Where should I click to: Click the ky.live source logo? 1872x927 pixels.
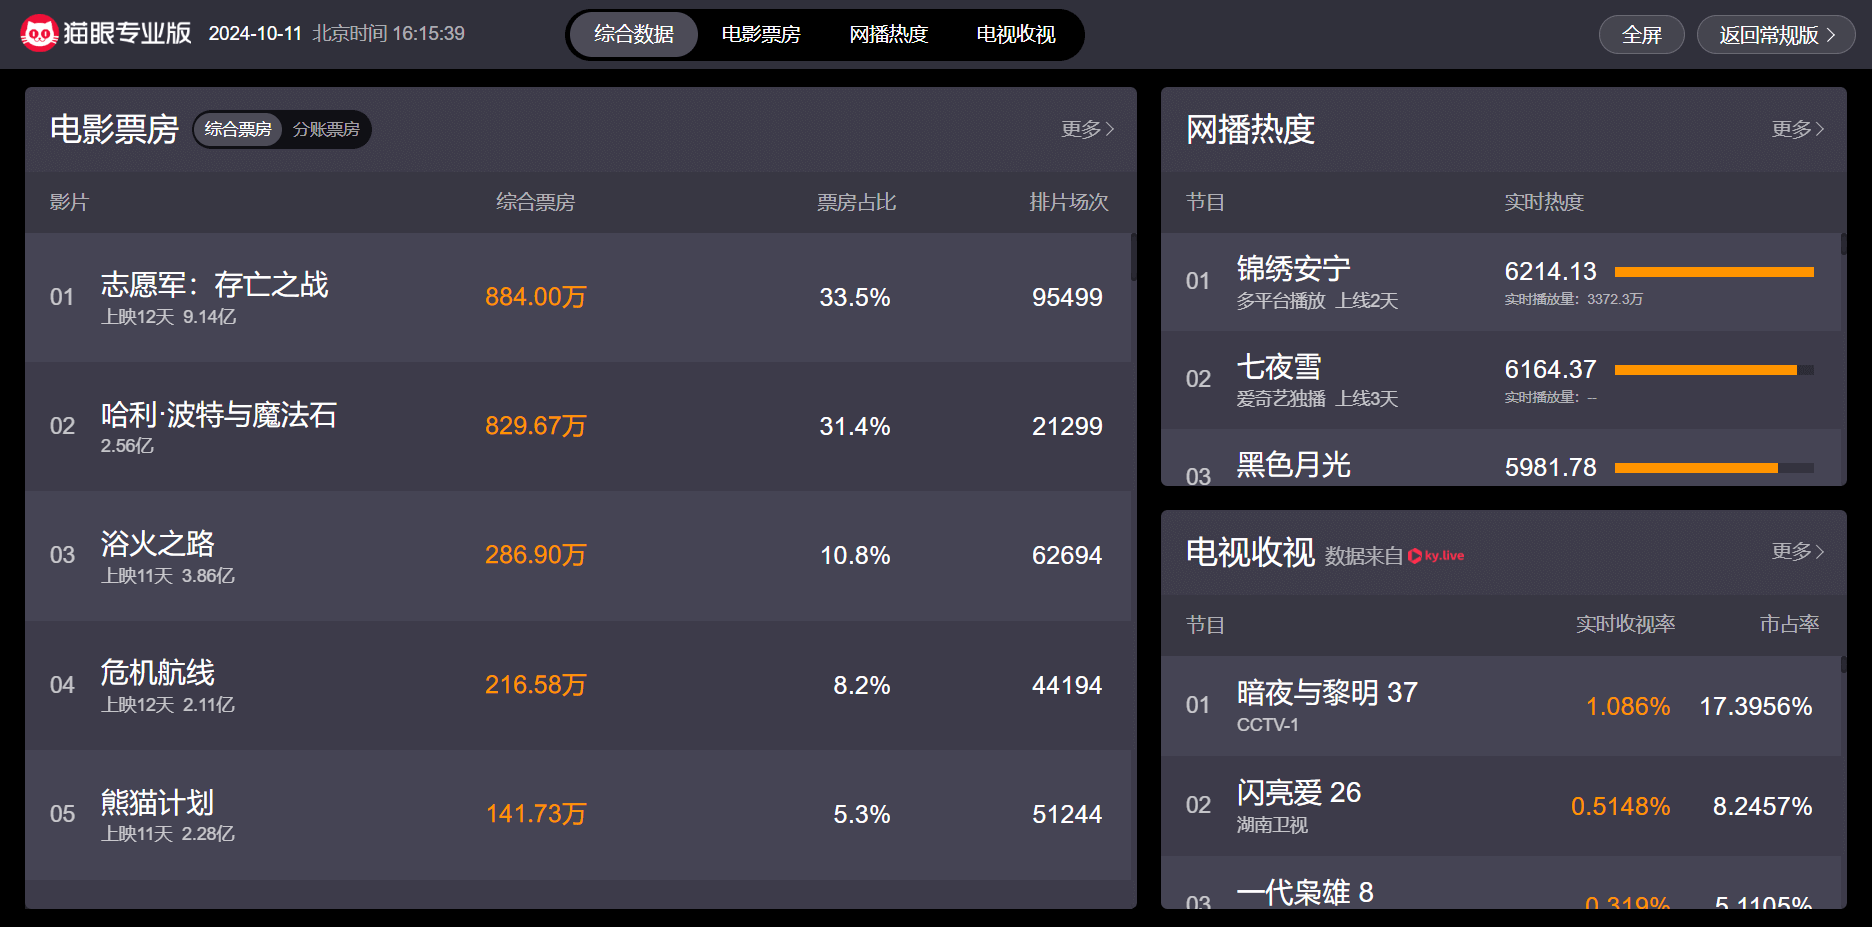tap(1436, 556)
